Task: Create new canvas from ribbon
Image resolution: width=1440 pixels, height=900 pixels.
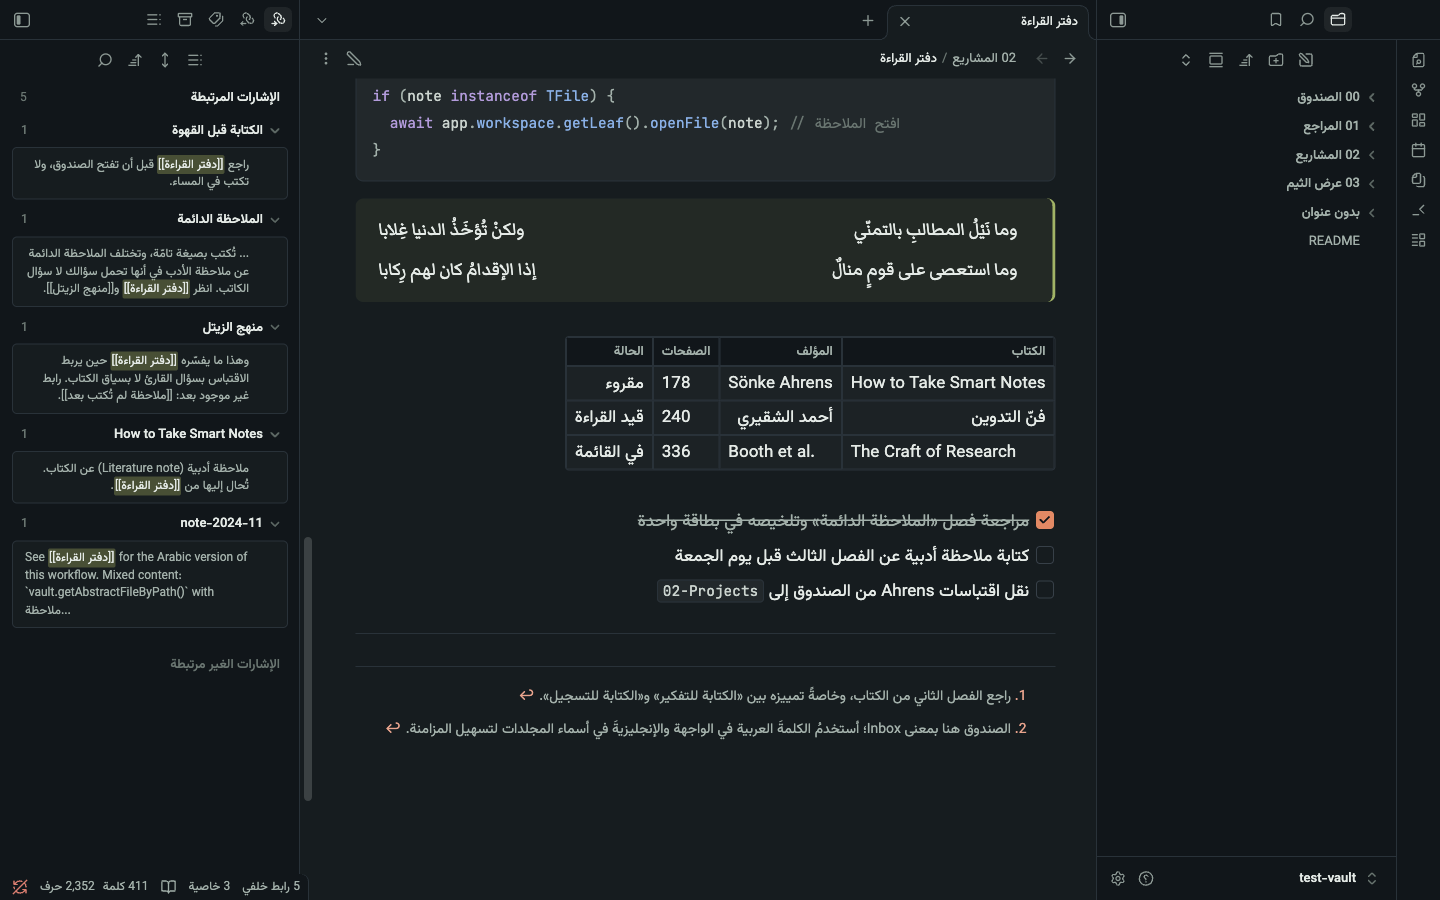Action: pos(1418,120)
